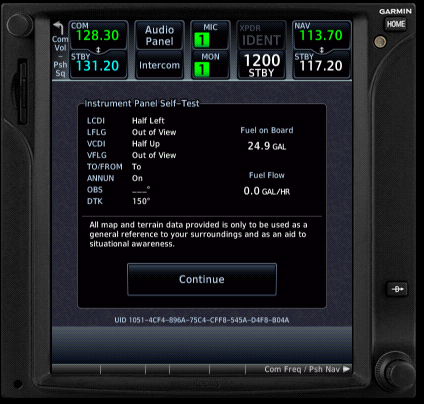Click the LCDI Half Left row
Image resolution: width=424 pixels, height=404 pixels.
tap(126, 121)
